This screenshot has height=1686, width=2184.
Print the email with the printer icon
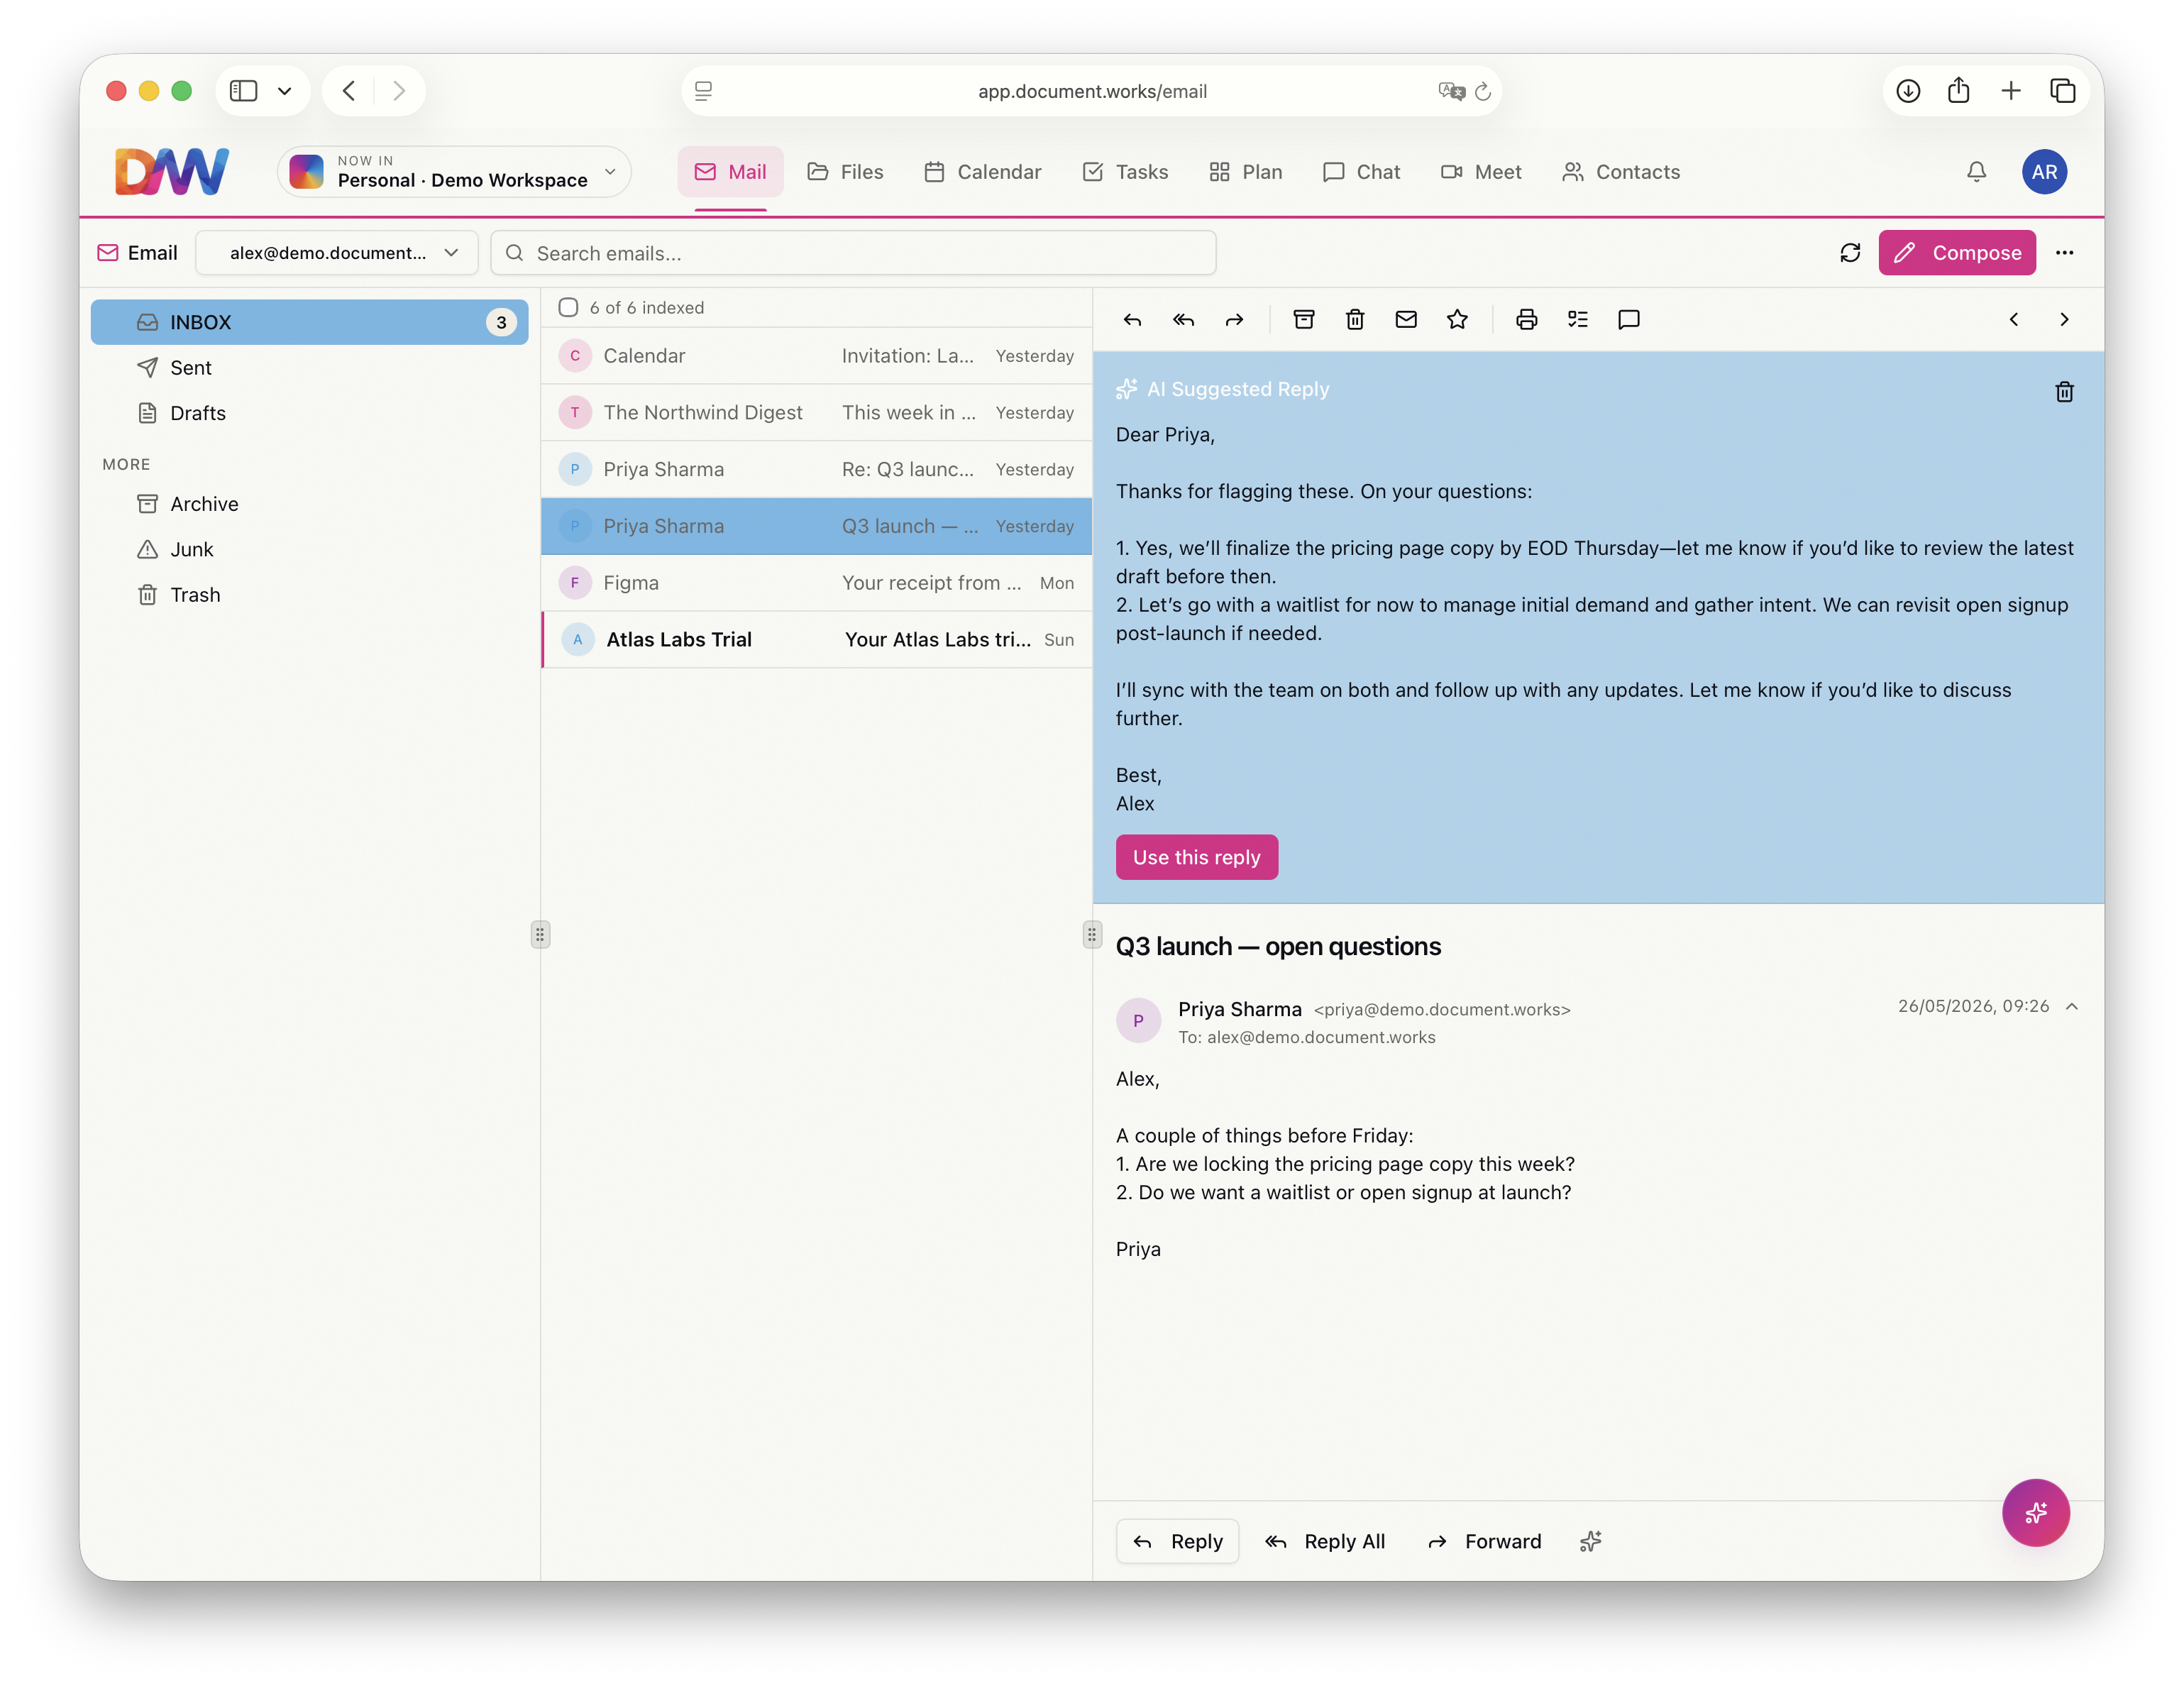[x=1526, y=320]
